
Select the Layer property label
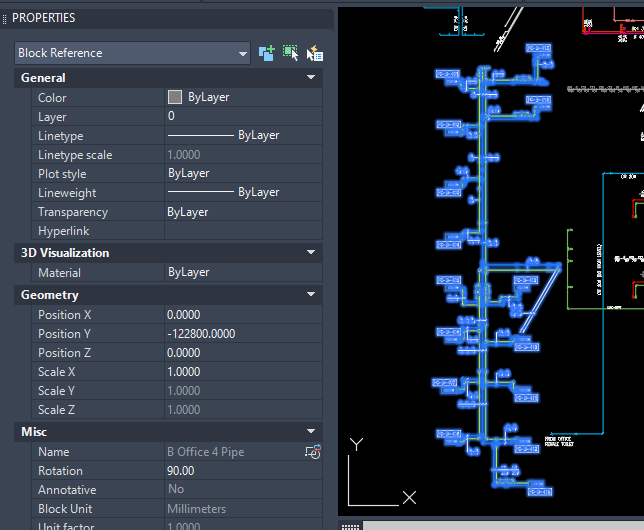52,117
